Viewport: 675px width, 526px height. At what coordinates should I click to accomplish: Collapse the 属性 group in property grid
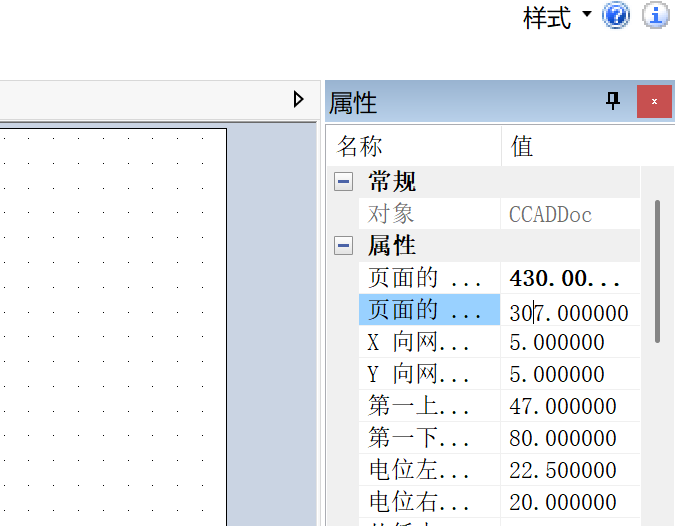click(x=343, y=245)
